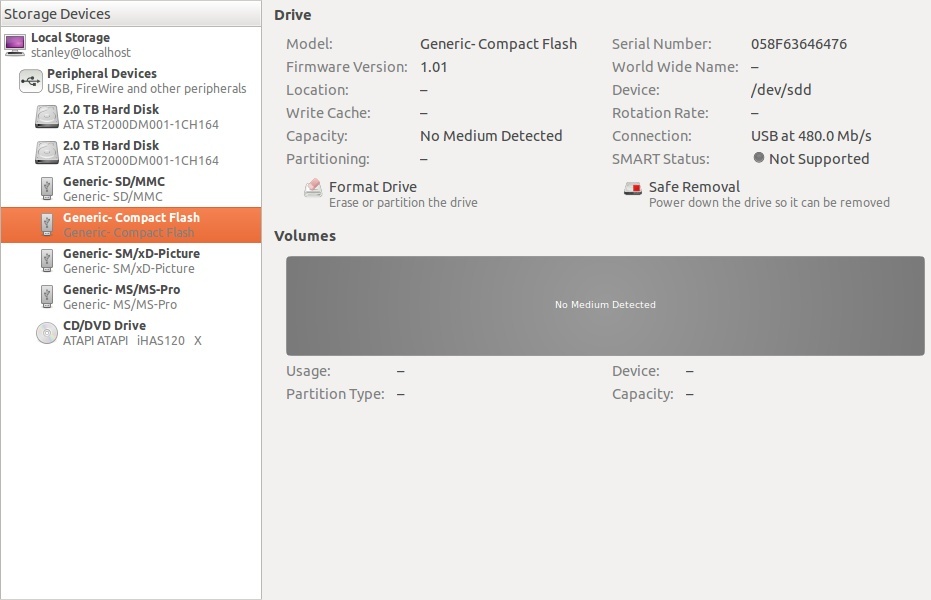Click the Generic- SD/MMC card reader icon
The image size is (931, 600).
(x=47, y=189)
